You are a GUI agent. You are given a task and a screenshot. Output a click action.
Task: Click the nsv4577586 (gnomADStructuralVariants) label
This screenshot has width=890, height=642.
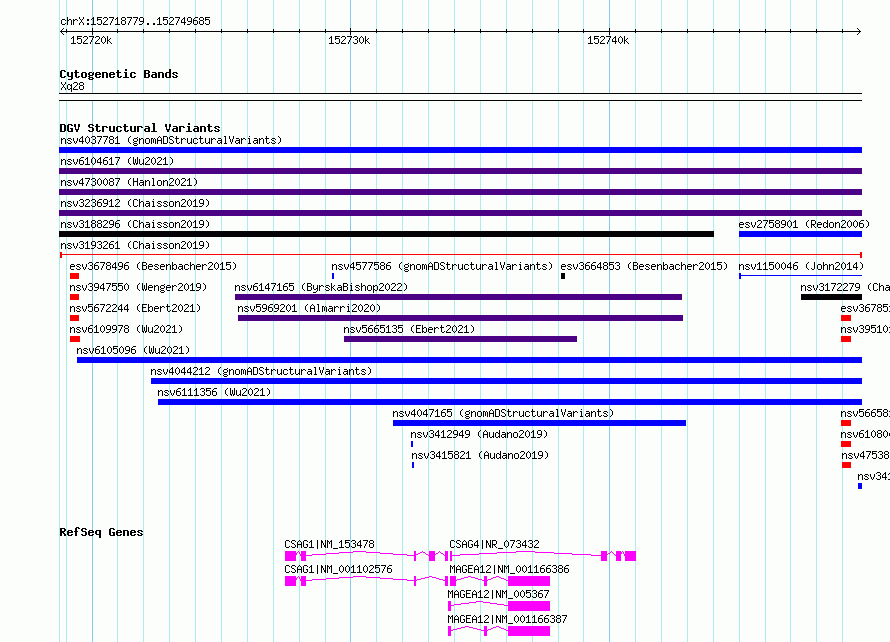click(442, 266)
